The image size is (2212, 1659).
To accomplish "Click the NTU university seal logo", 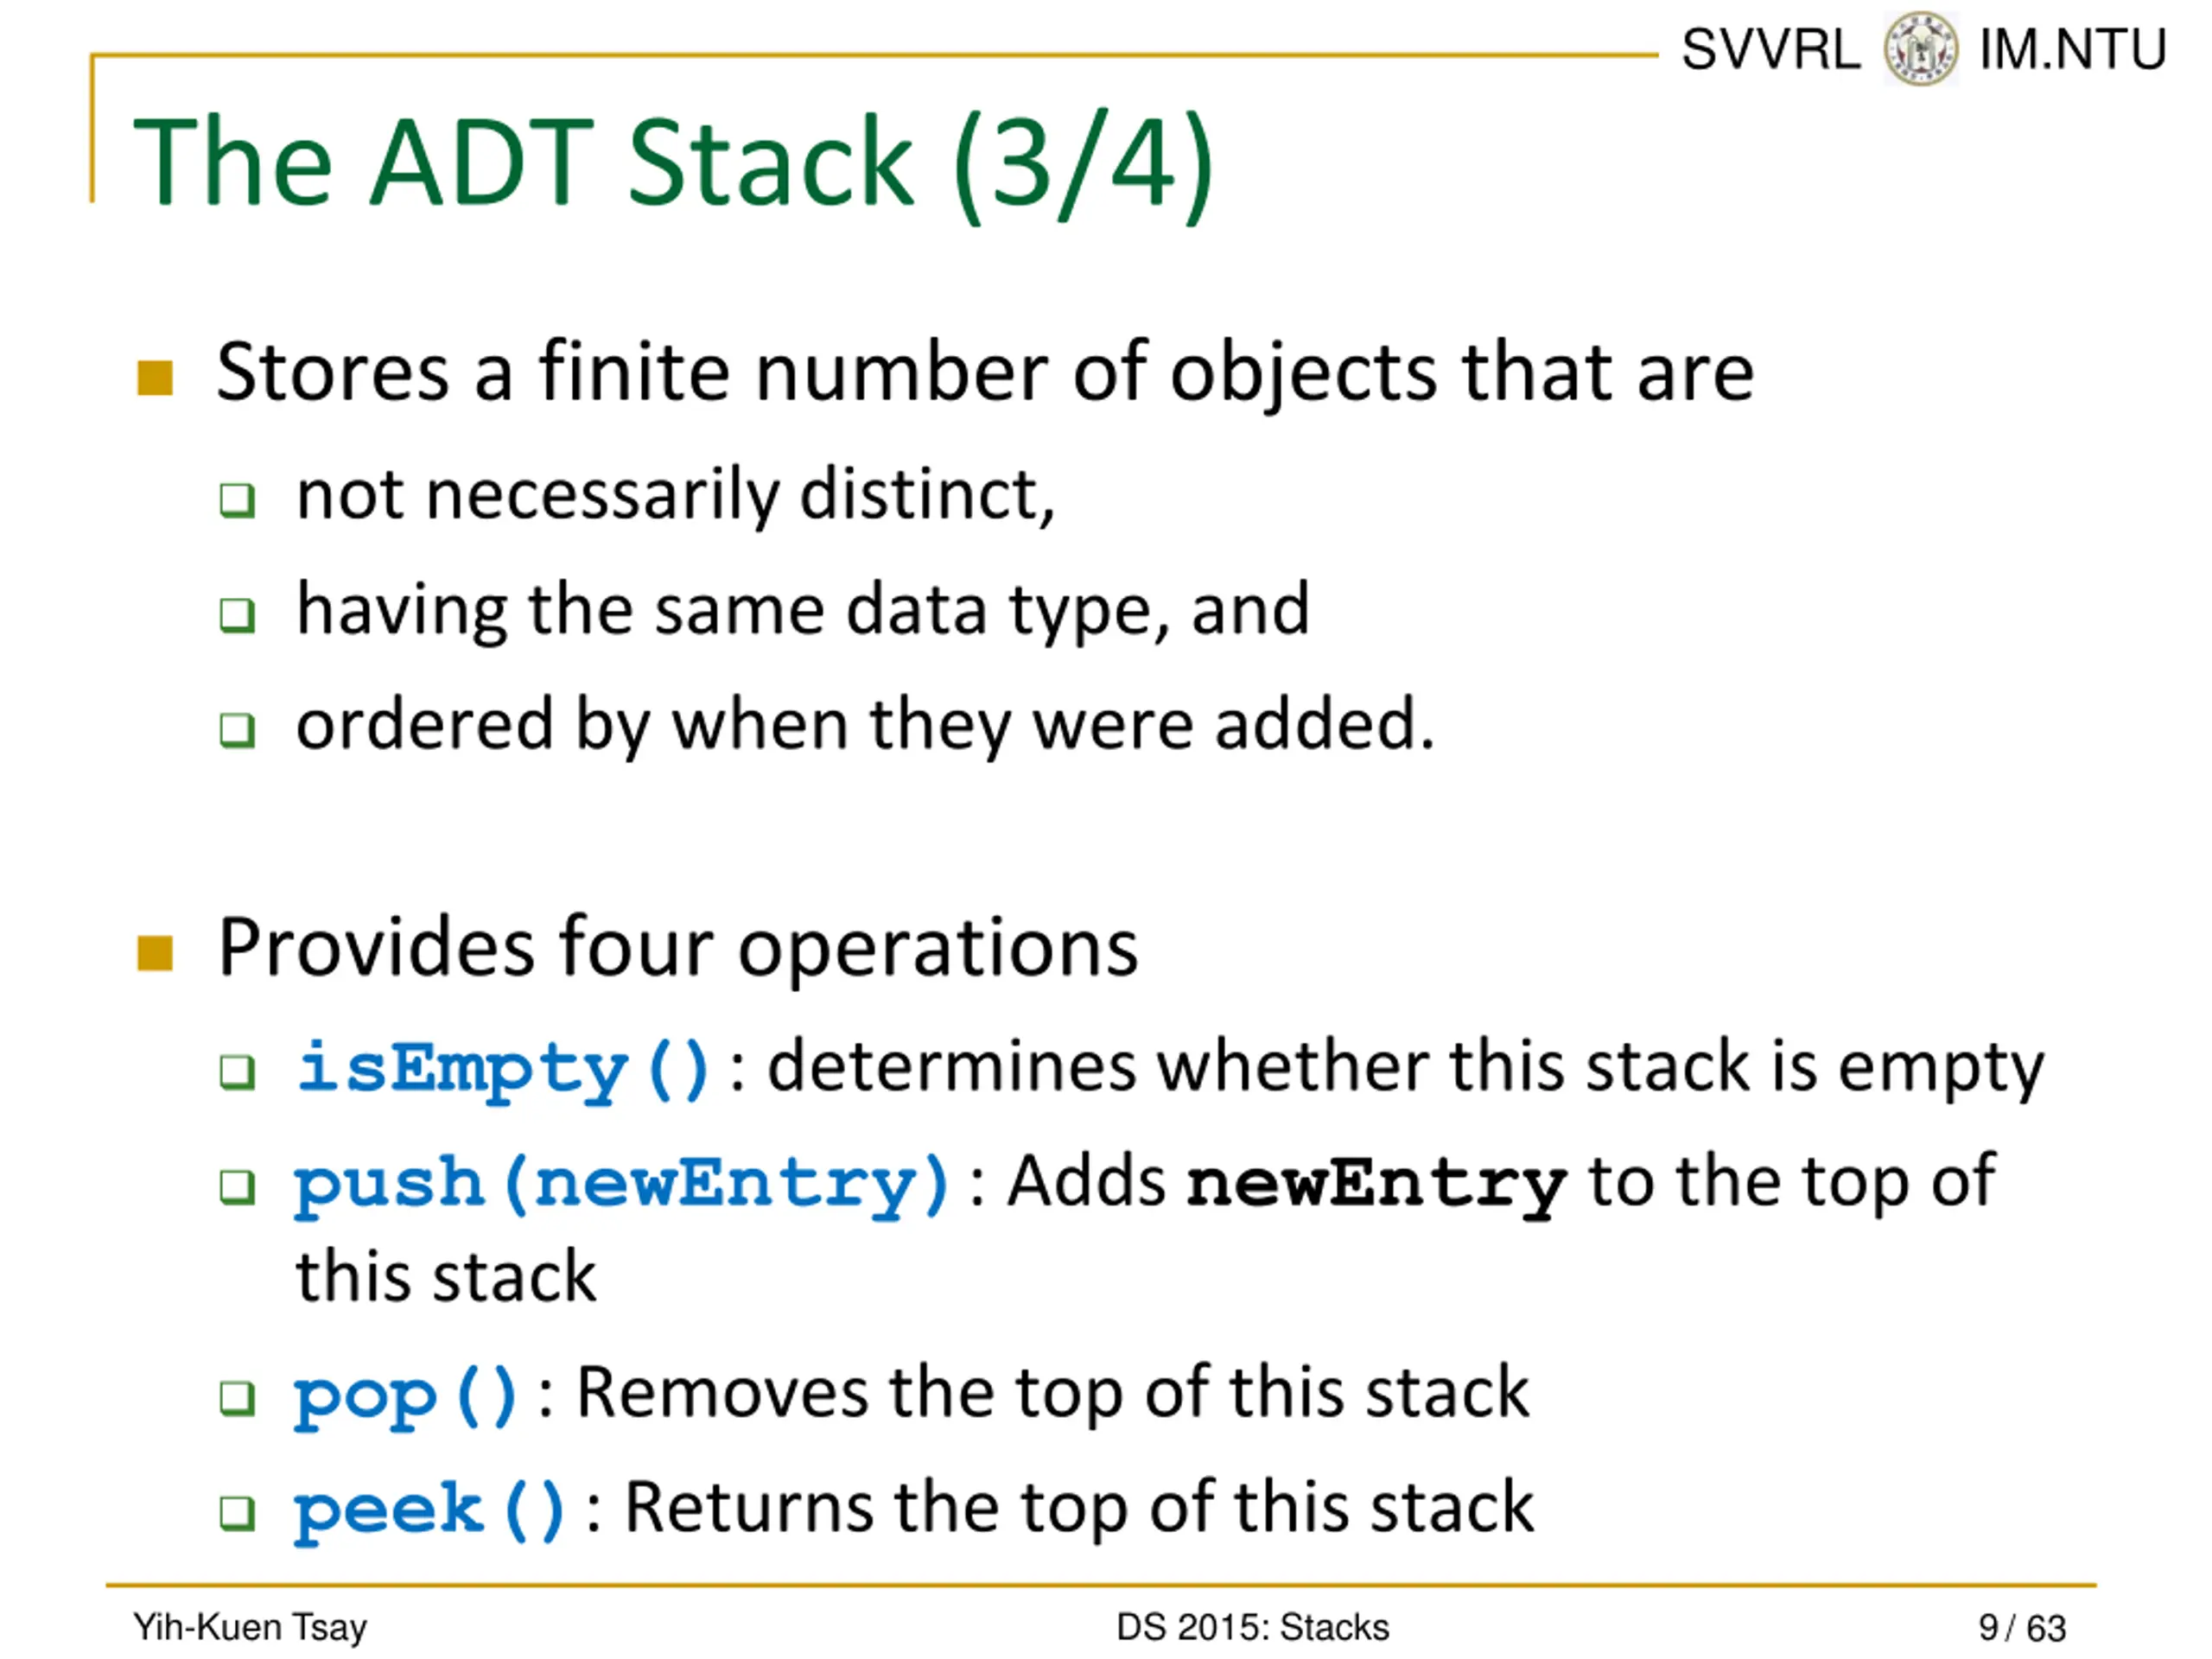I will pyautogui.click(x=1920, y=48).
